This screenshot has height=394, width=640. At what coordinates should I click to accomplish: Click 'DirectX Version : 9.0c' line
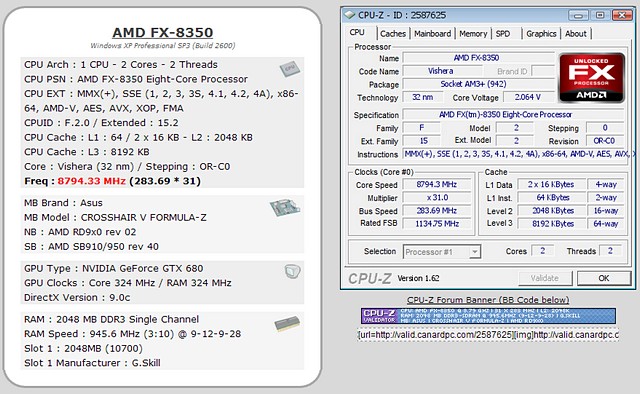tap(77, 298)
